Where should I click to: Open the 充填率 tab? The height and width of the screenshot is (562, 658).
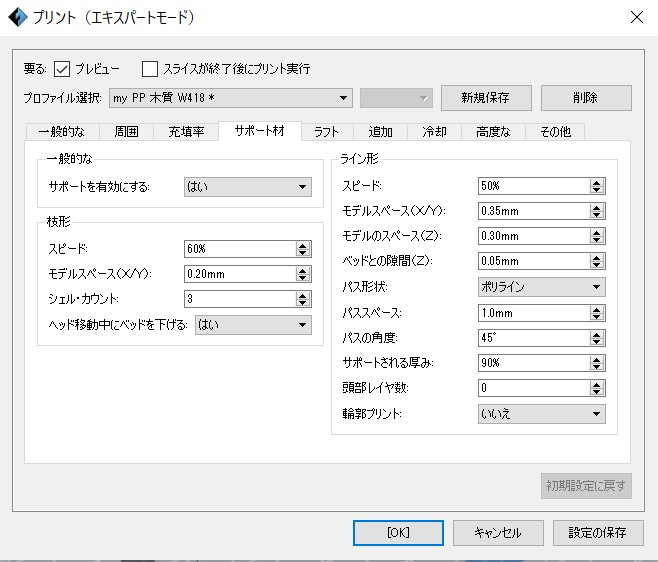(186, 132)
